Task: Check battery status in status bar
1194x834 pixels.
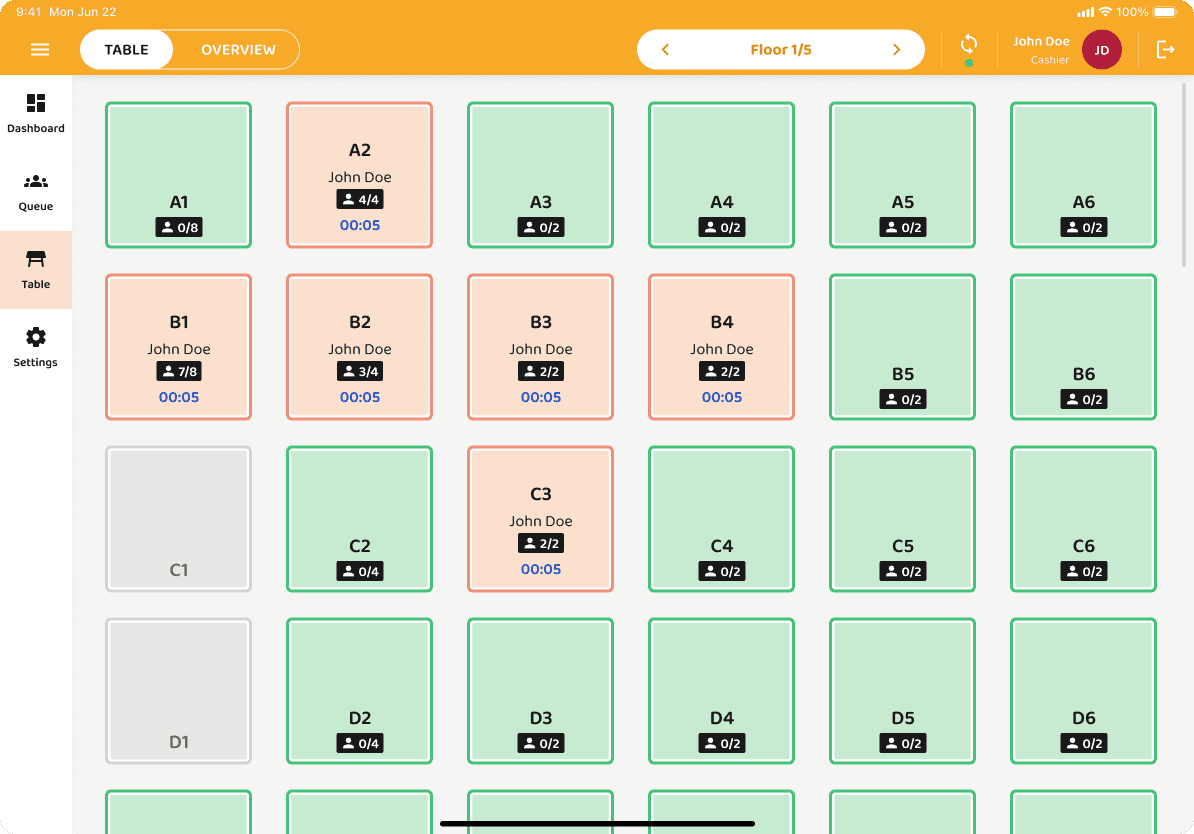Action: click(x=1165, y=12)
